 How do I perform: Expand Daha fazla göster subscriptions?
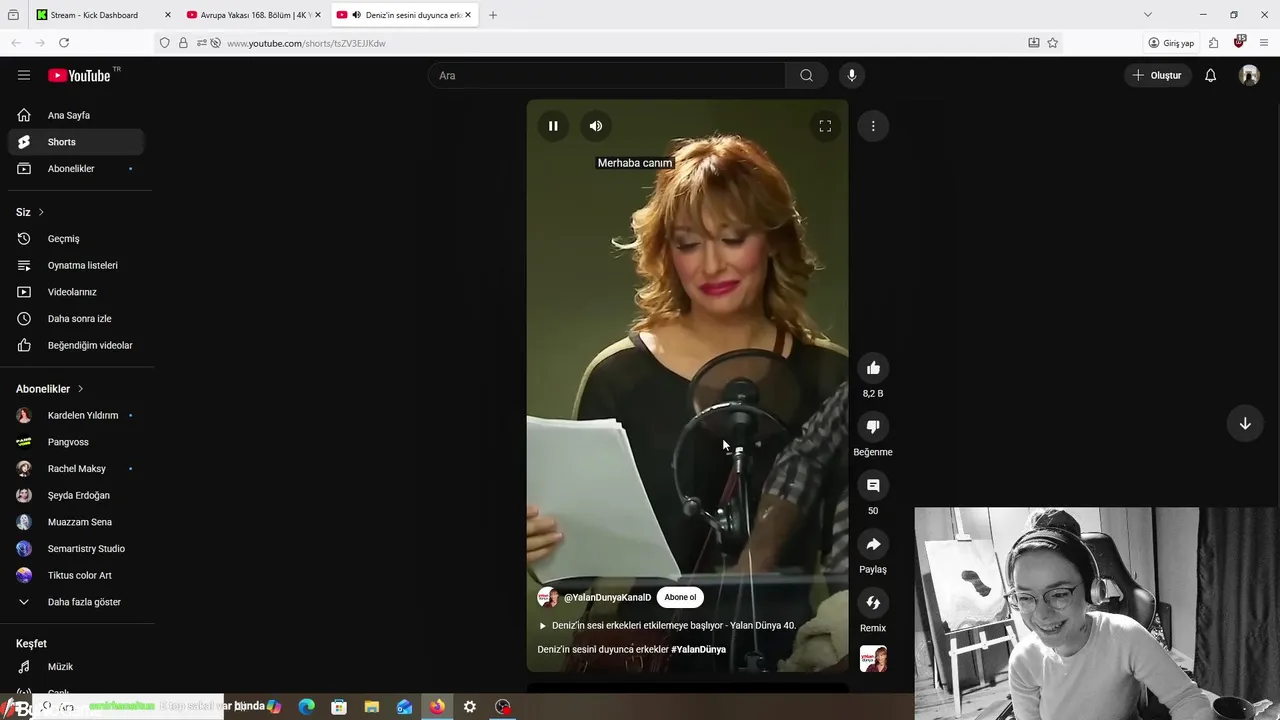tap(76, 602)
